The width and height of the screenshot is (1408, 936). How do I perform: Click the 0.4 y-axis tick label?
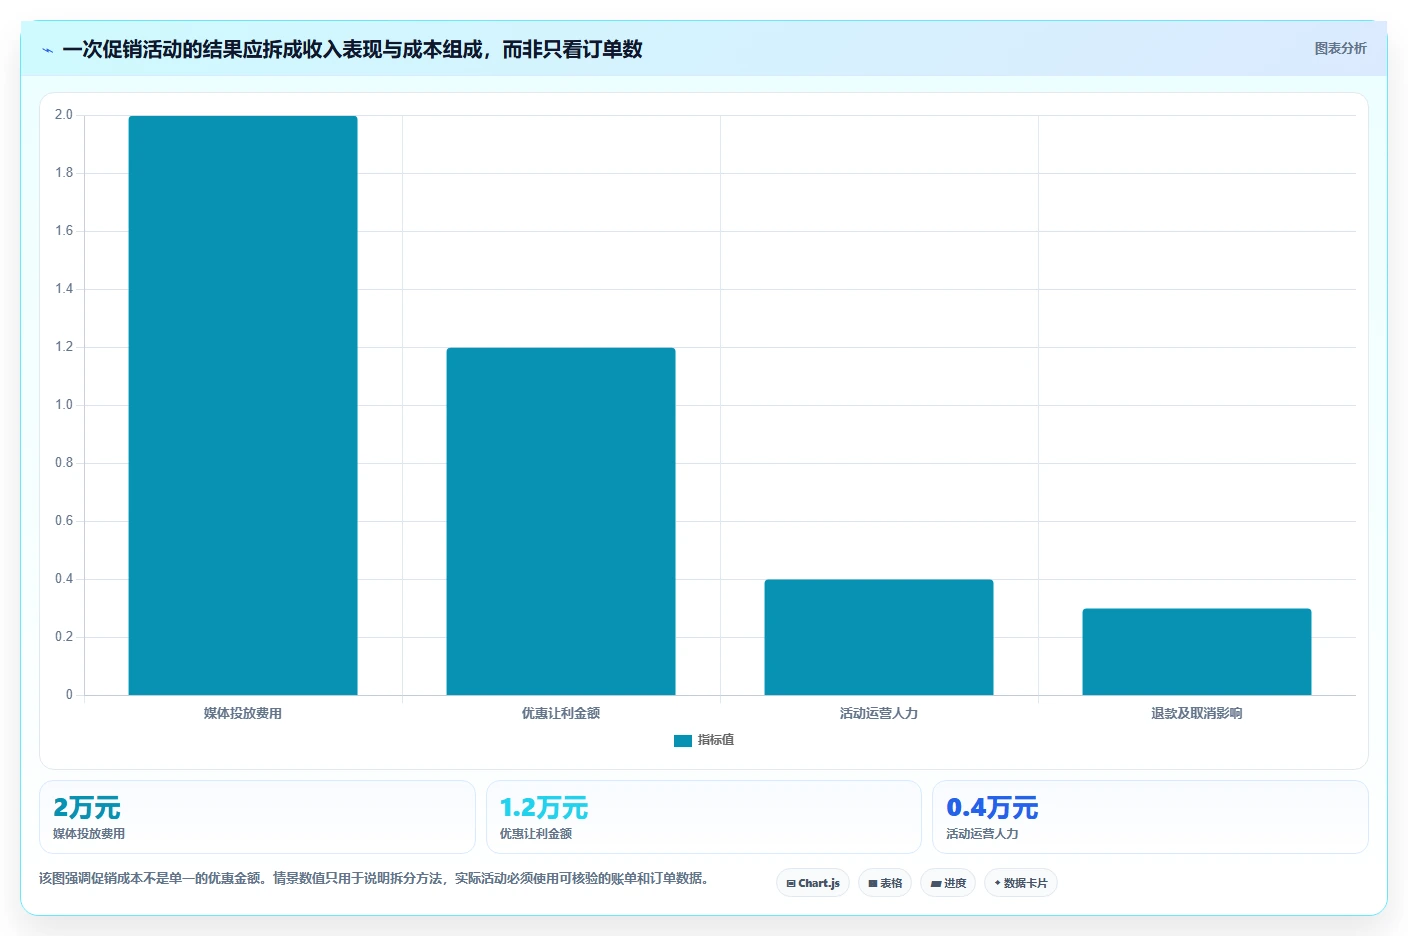(x=64, y=579)
